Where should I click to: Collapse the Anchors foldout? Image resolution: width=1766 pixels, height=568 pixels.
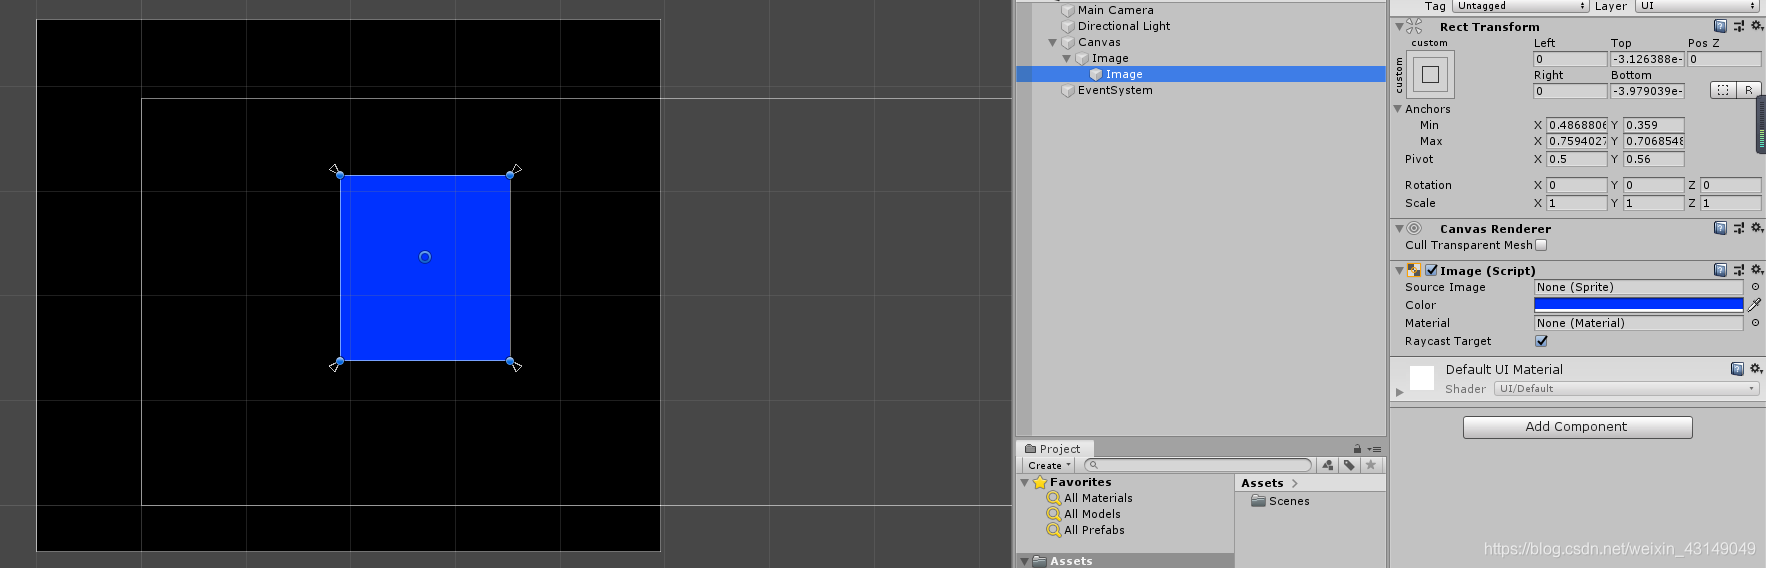[1398, 109]
